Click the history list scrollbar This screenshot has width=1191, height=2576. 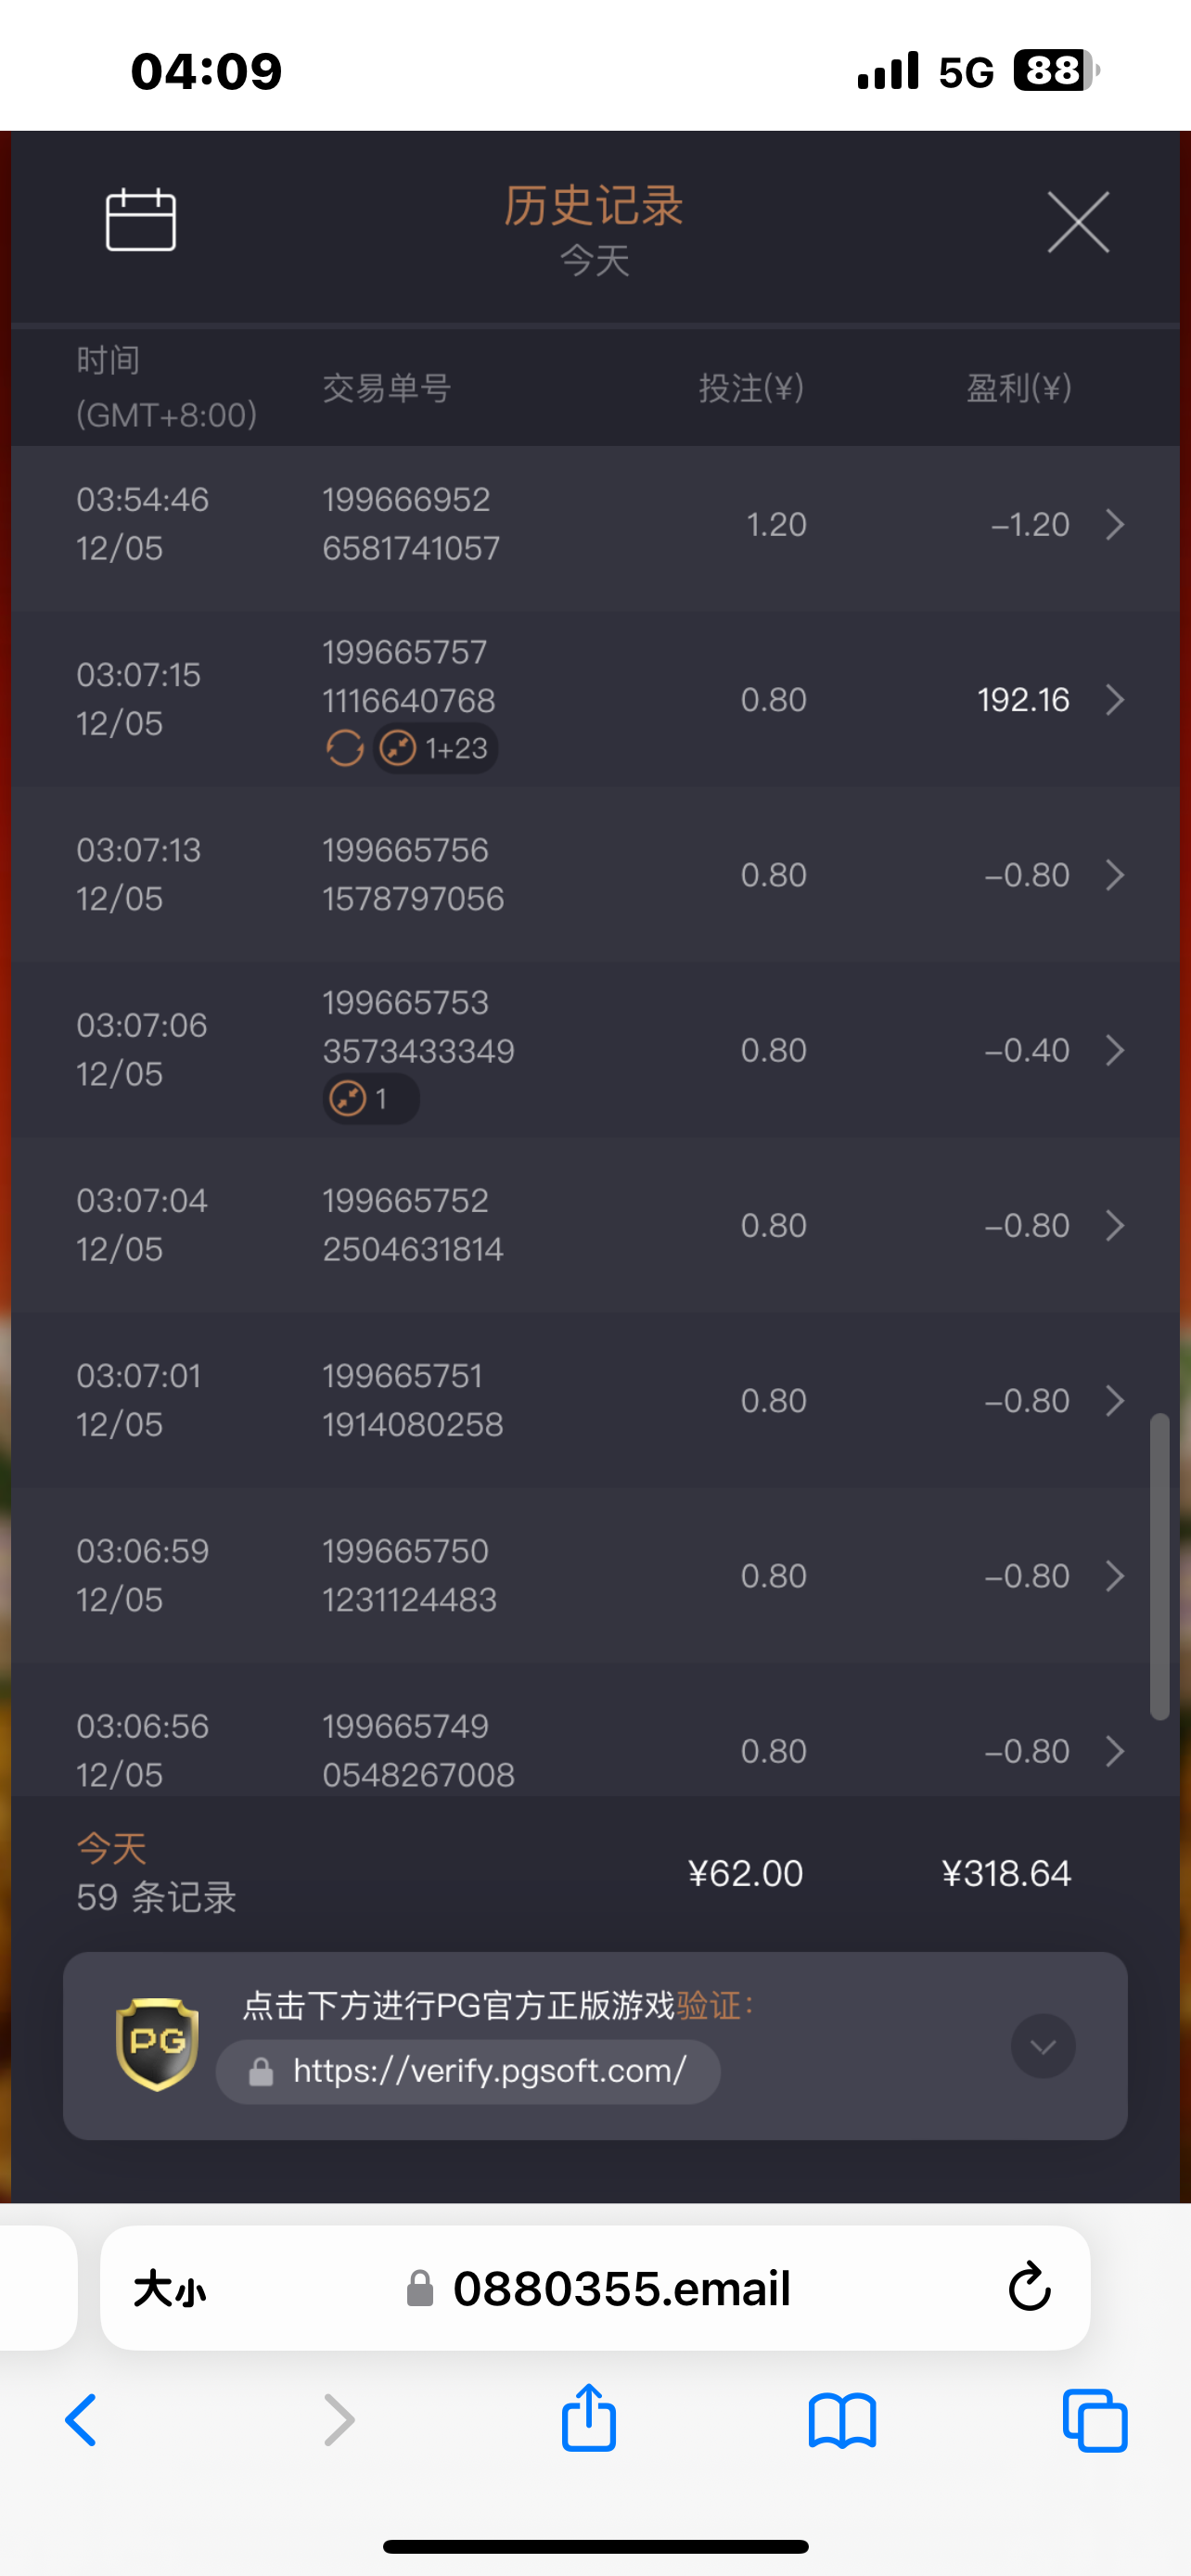[x=1159, y=1566]
